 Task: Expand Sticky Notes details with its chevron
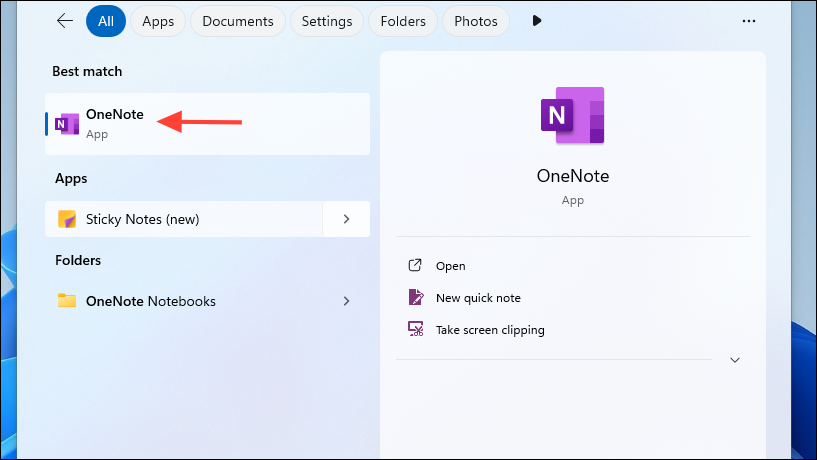point(346,219)
